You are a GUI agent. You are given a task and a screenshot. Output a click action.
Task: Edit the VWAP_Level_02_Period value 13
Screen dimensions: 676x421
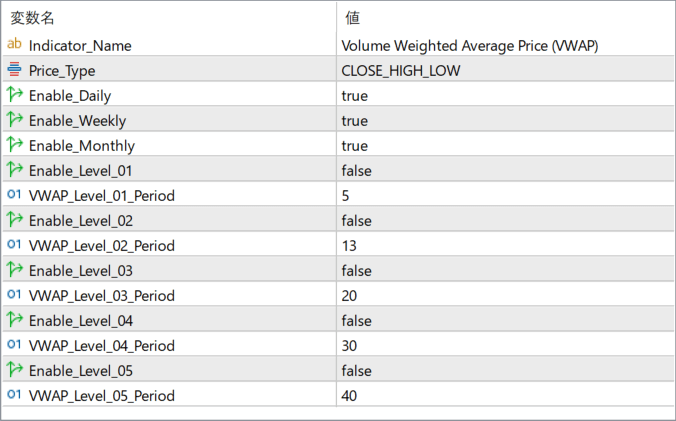click(350, 246)
